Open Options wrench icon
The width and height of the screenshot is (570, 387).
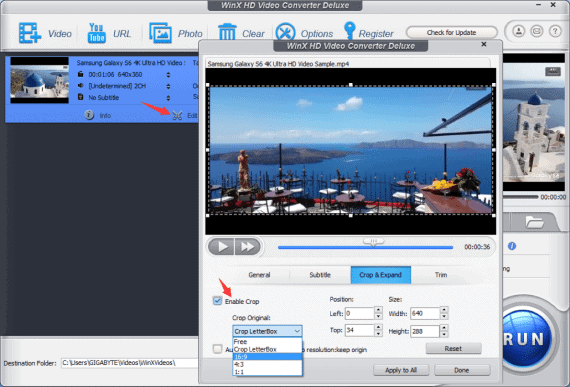(285, 33)
